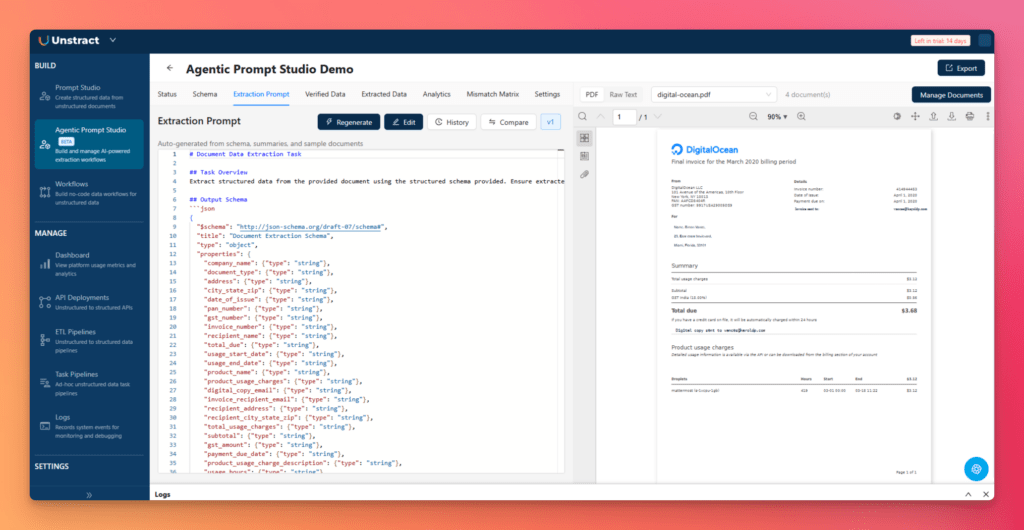Image resolution: width=1024 pixels, height=530 pixels.
Task: Open the PDF viewer more options menu
Action: (986, 117)
